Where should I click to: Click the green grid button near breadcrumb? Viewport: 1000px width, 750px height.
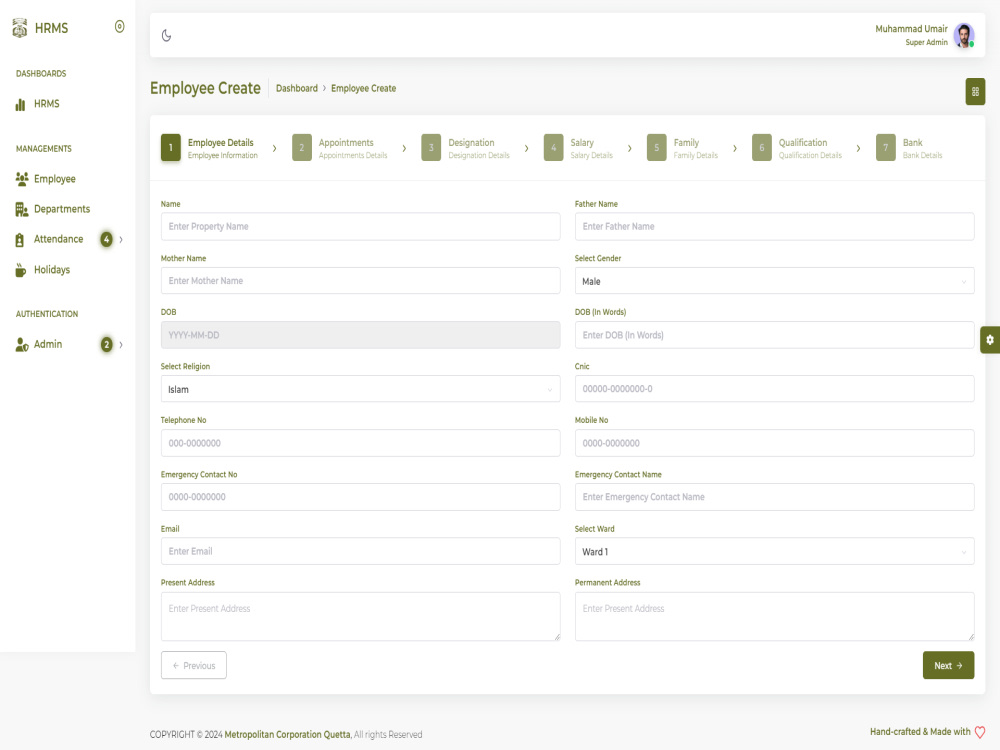point(974,92)
